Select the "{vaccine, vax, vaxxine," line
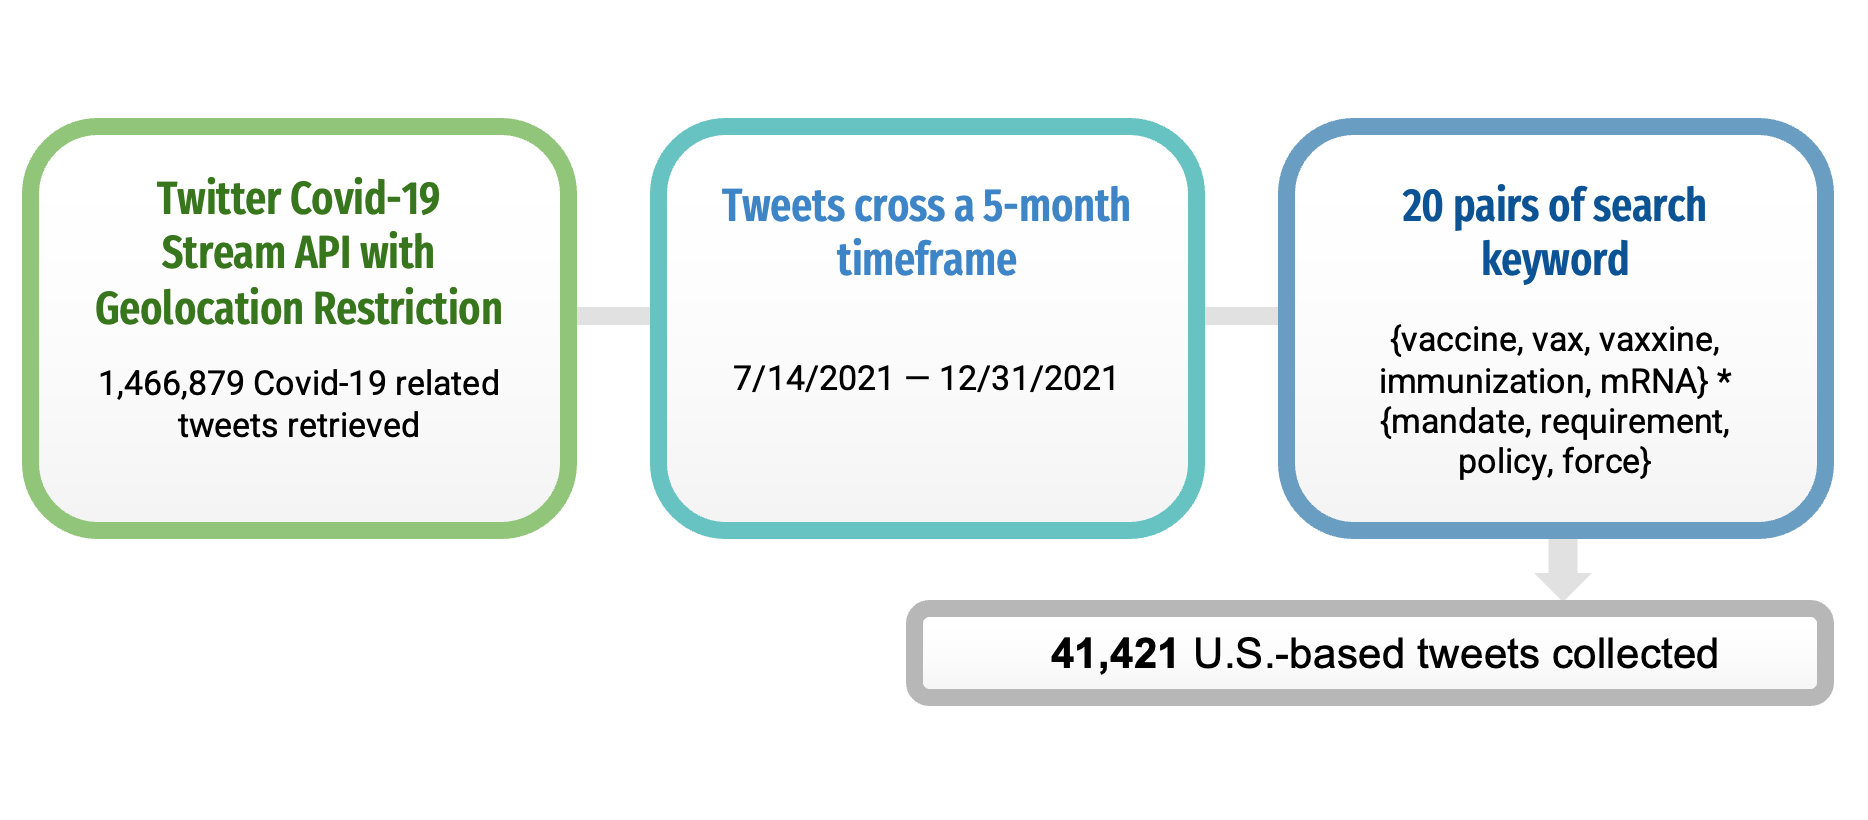 (x=1554, y=340)
